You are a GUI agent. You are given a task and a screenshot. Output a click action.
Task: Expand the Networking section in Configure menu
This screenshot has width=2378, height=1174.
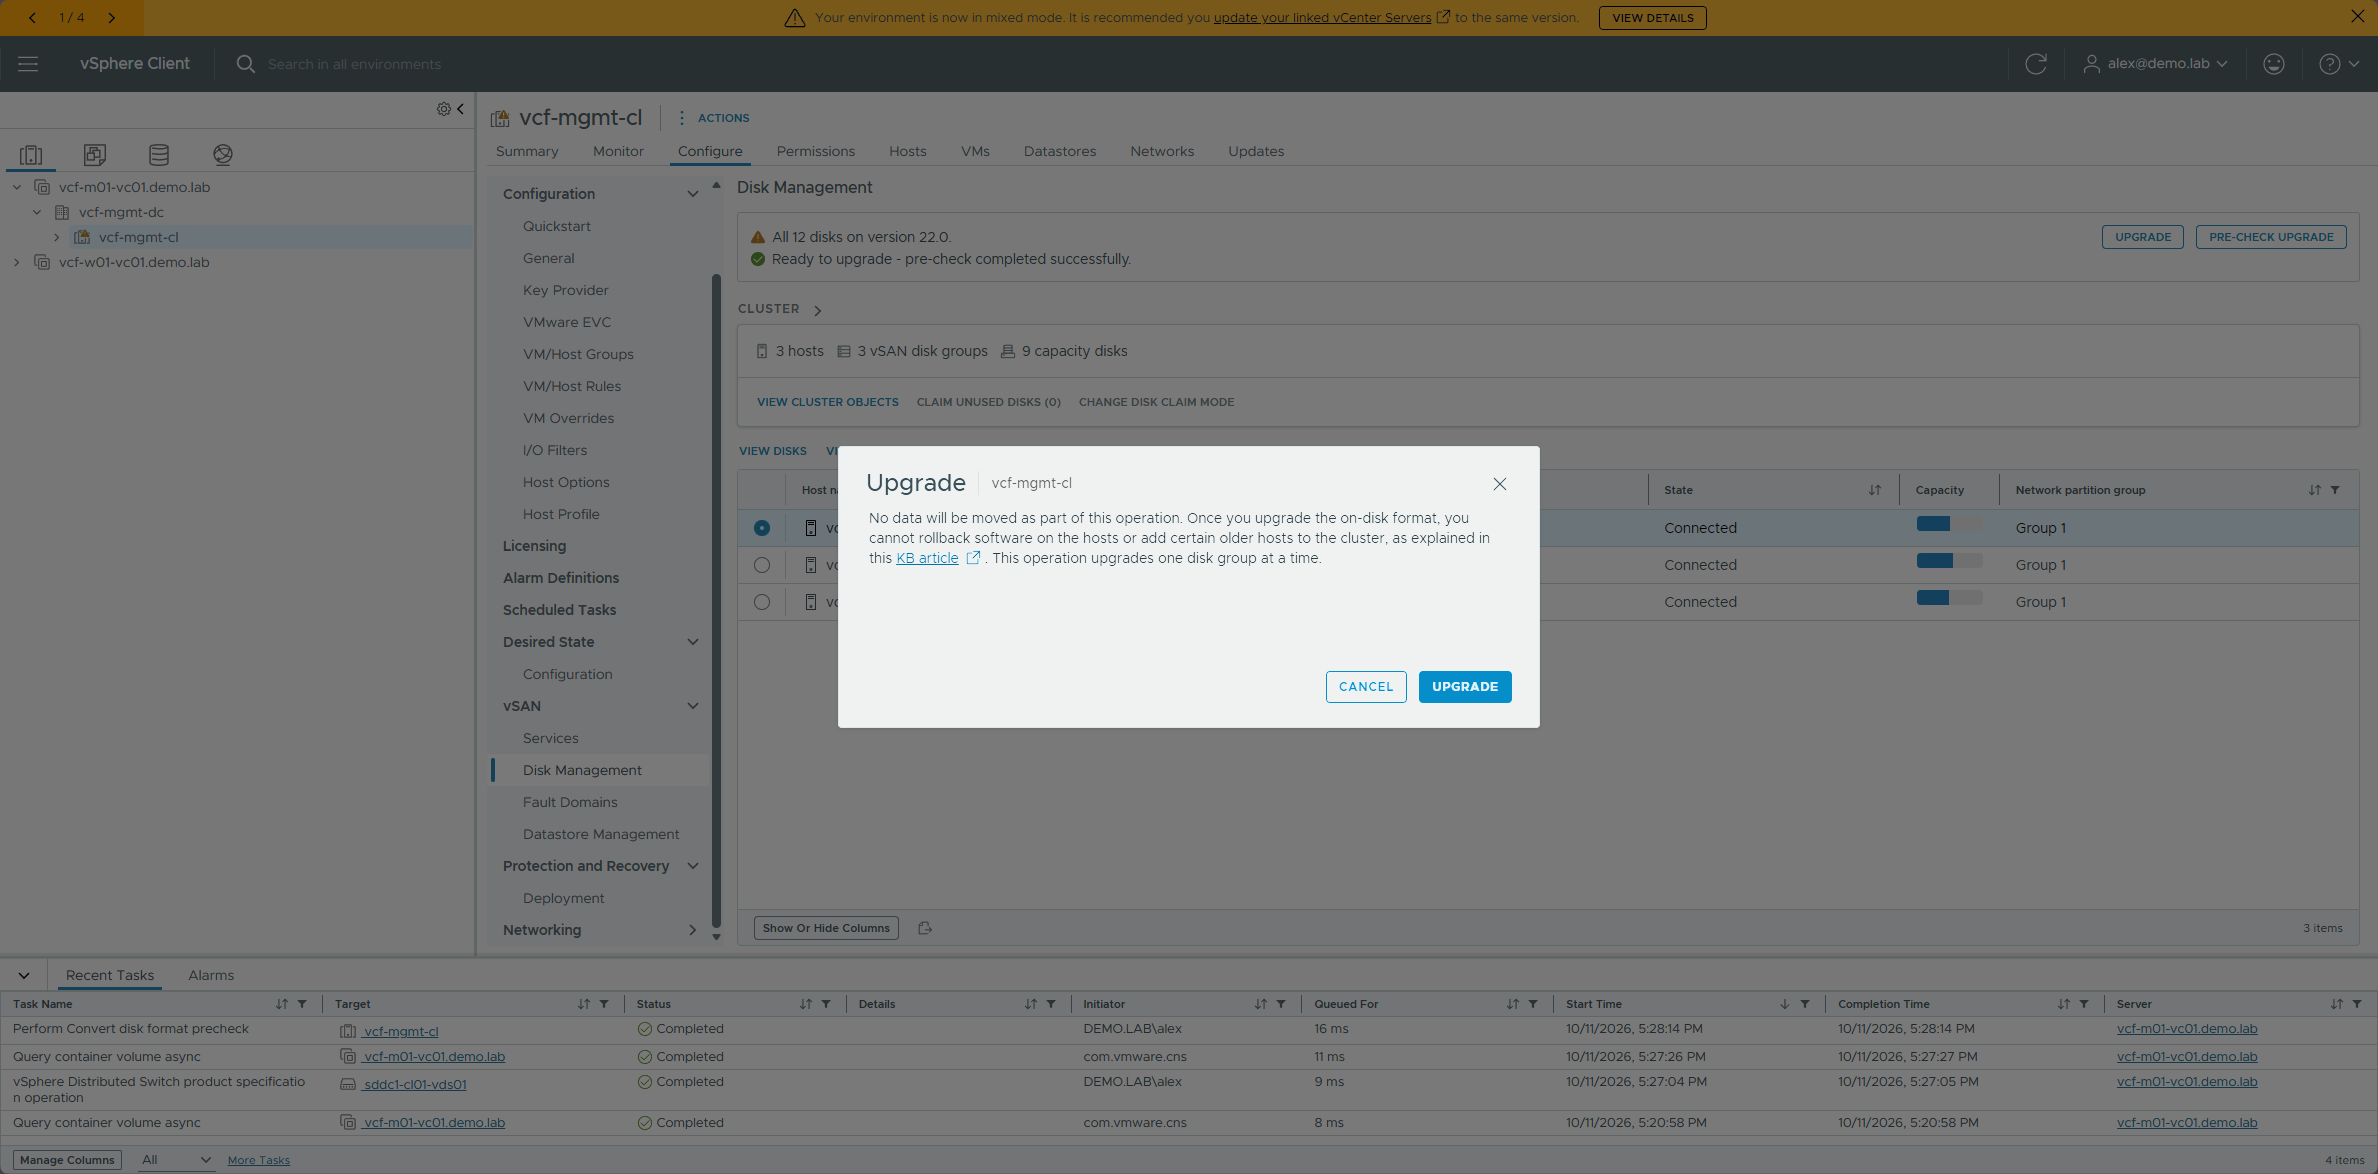[692, 930]
